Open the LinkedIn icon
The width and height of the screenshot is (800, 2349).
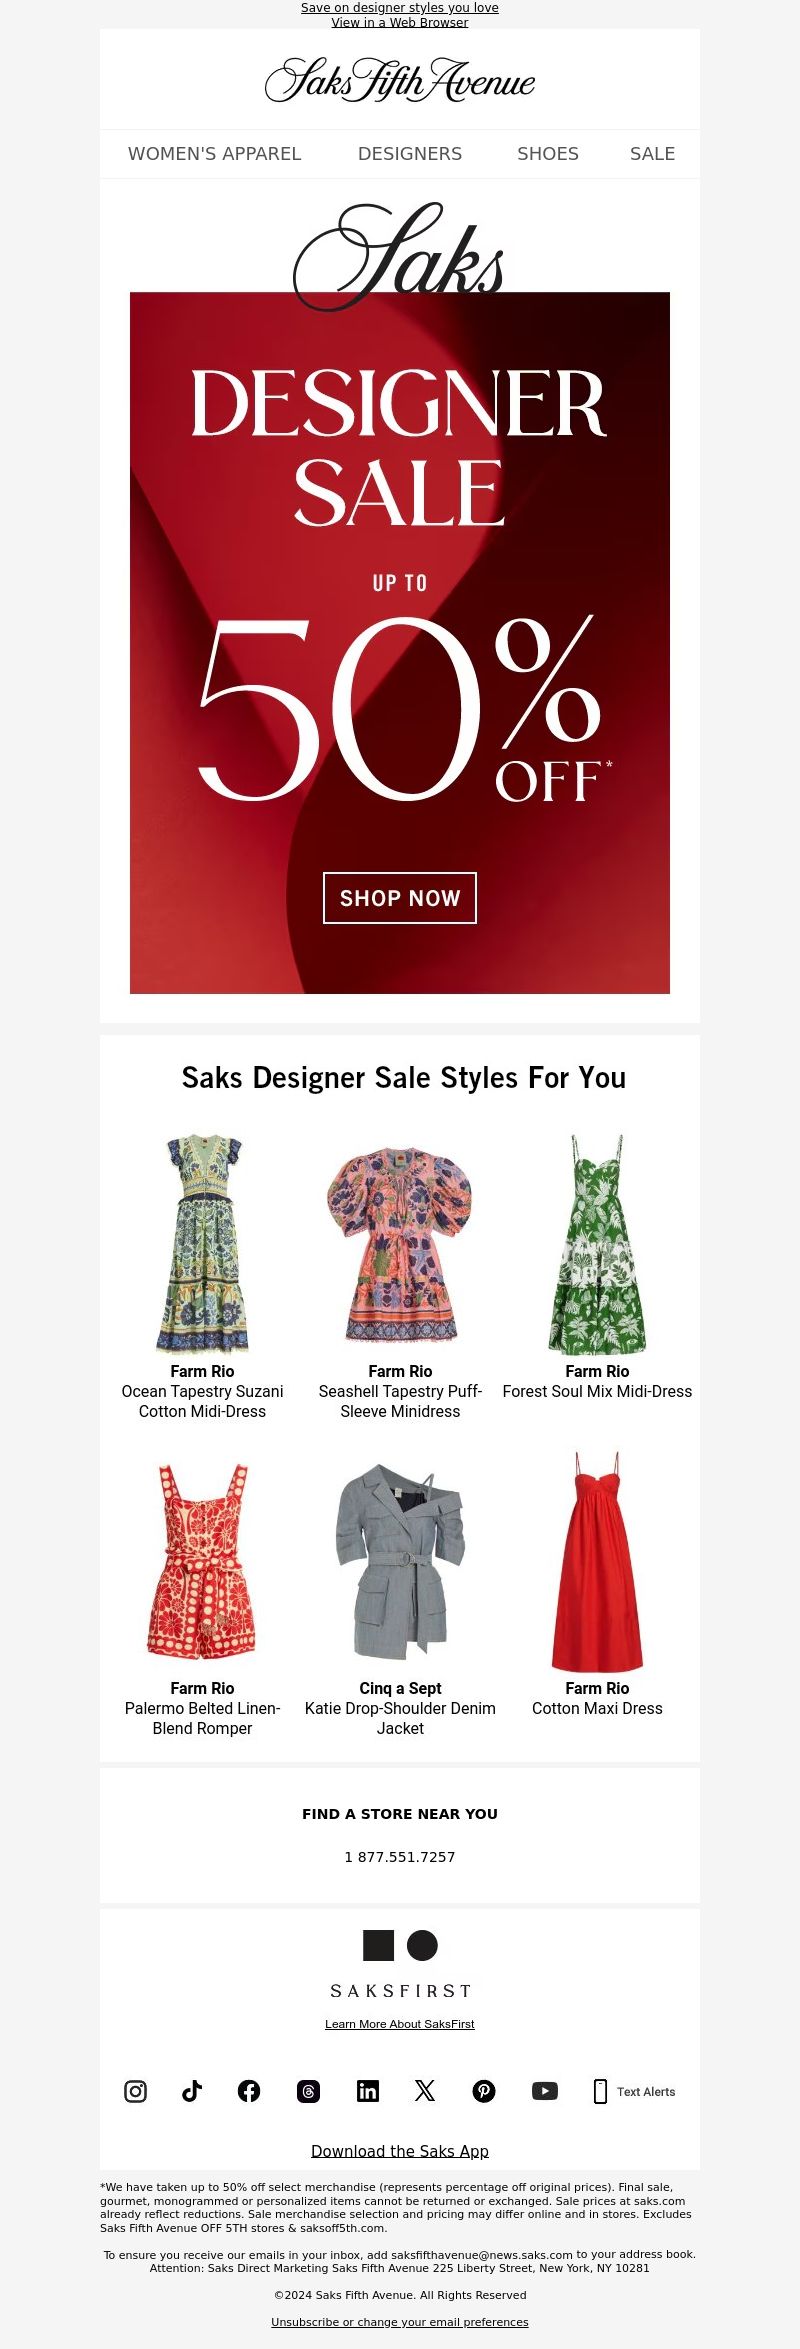[368, 2091]
